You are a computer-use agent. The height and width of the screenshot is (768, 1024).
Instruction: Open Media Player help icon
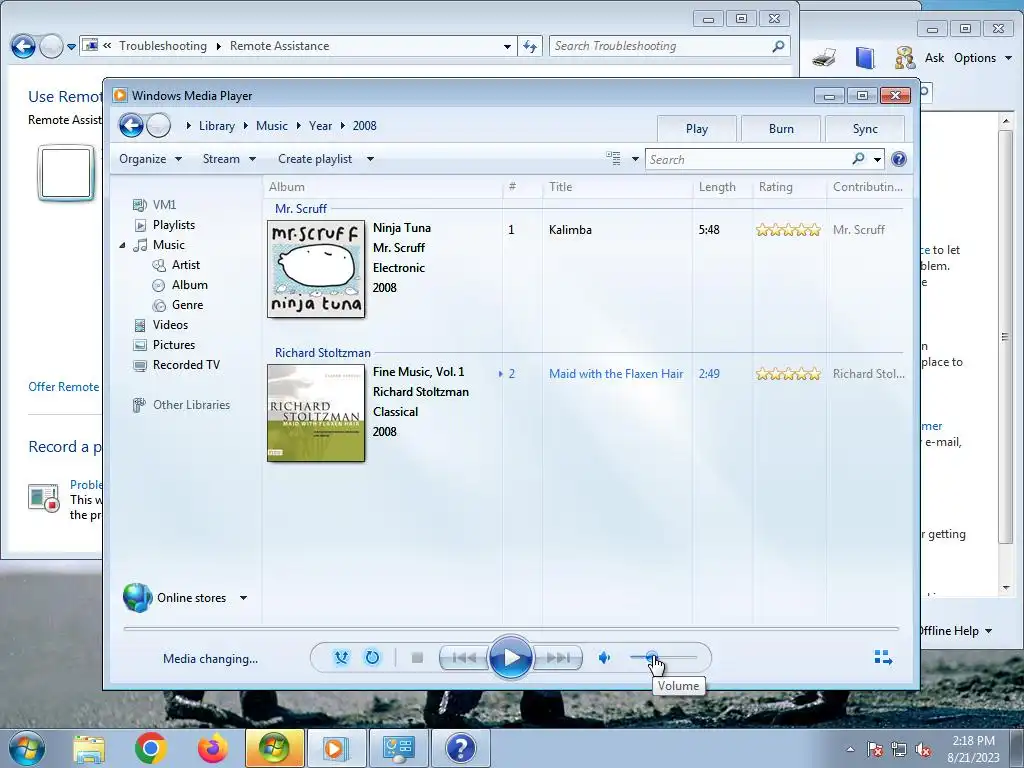coord(899,159)
